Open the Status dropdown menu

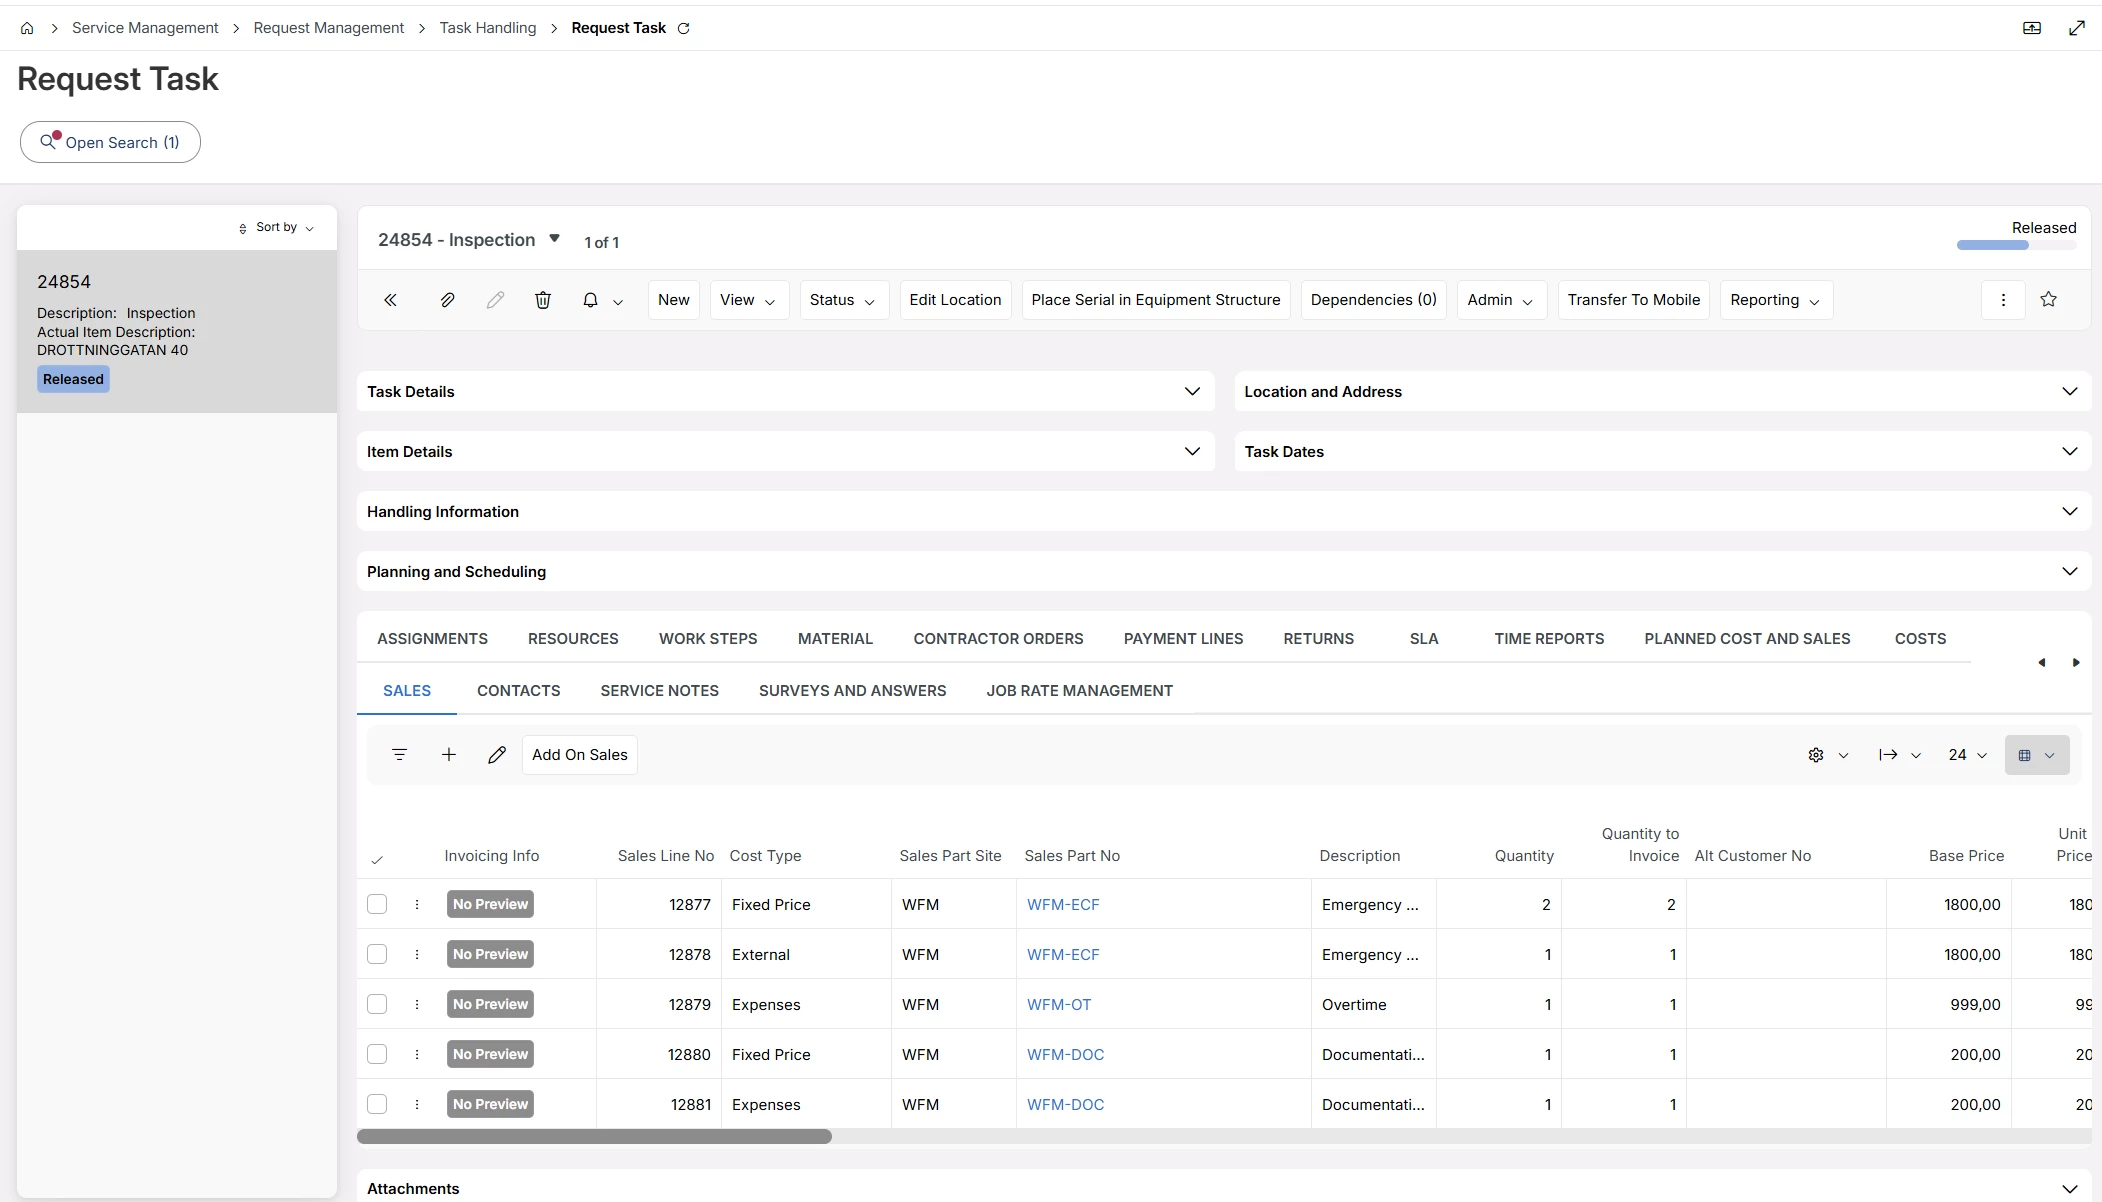(843, 300)
